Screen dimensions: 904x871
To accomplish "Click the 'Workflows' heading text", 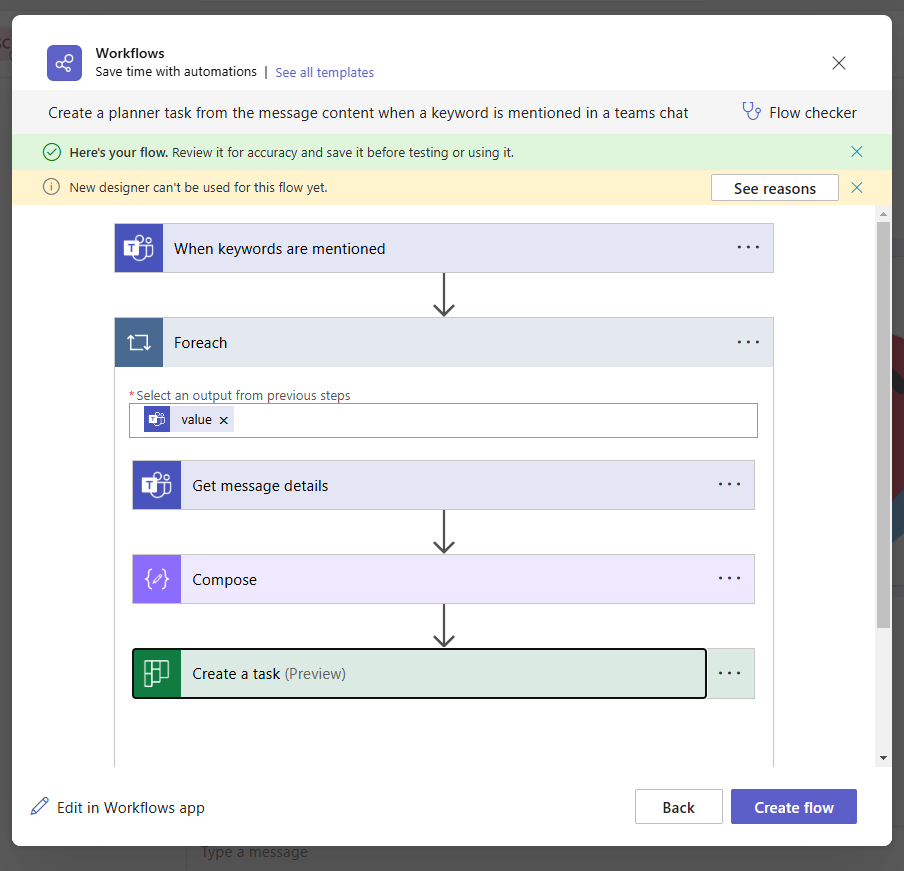I will coord(130,53).
